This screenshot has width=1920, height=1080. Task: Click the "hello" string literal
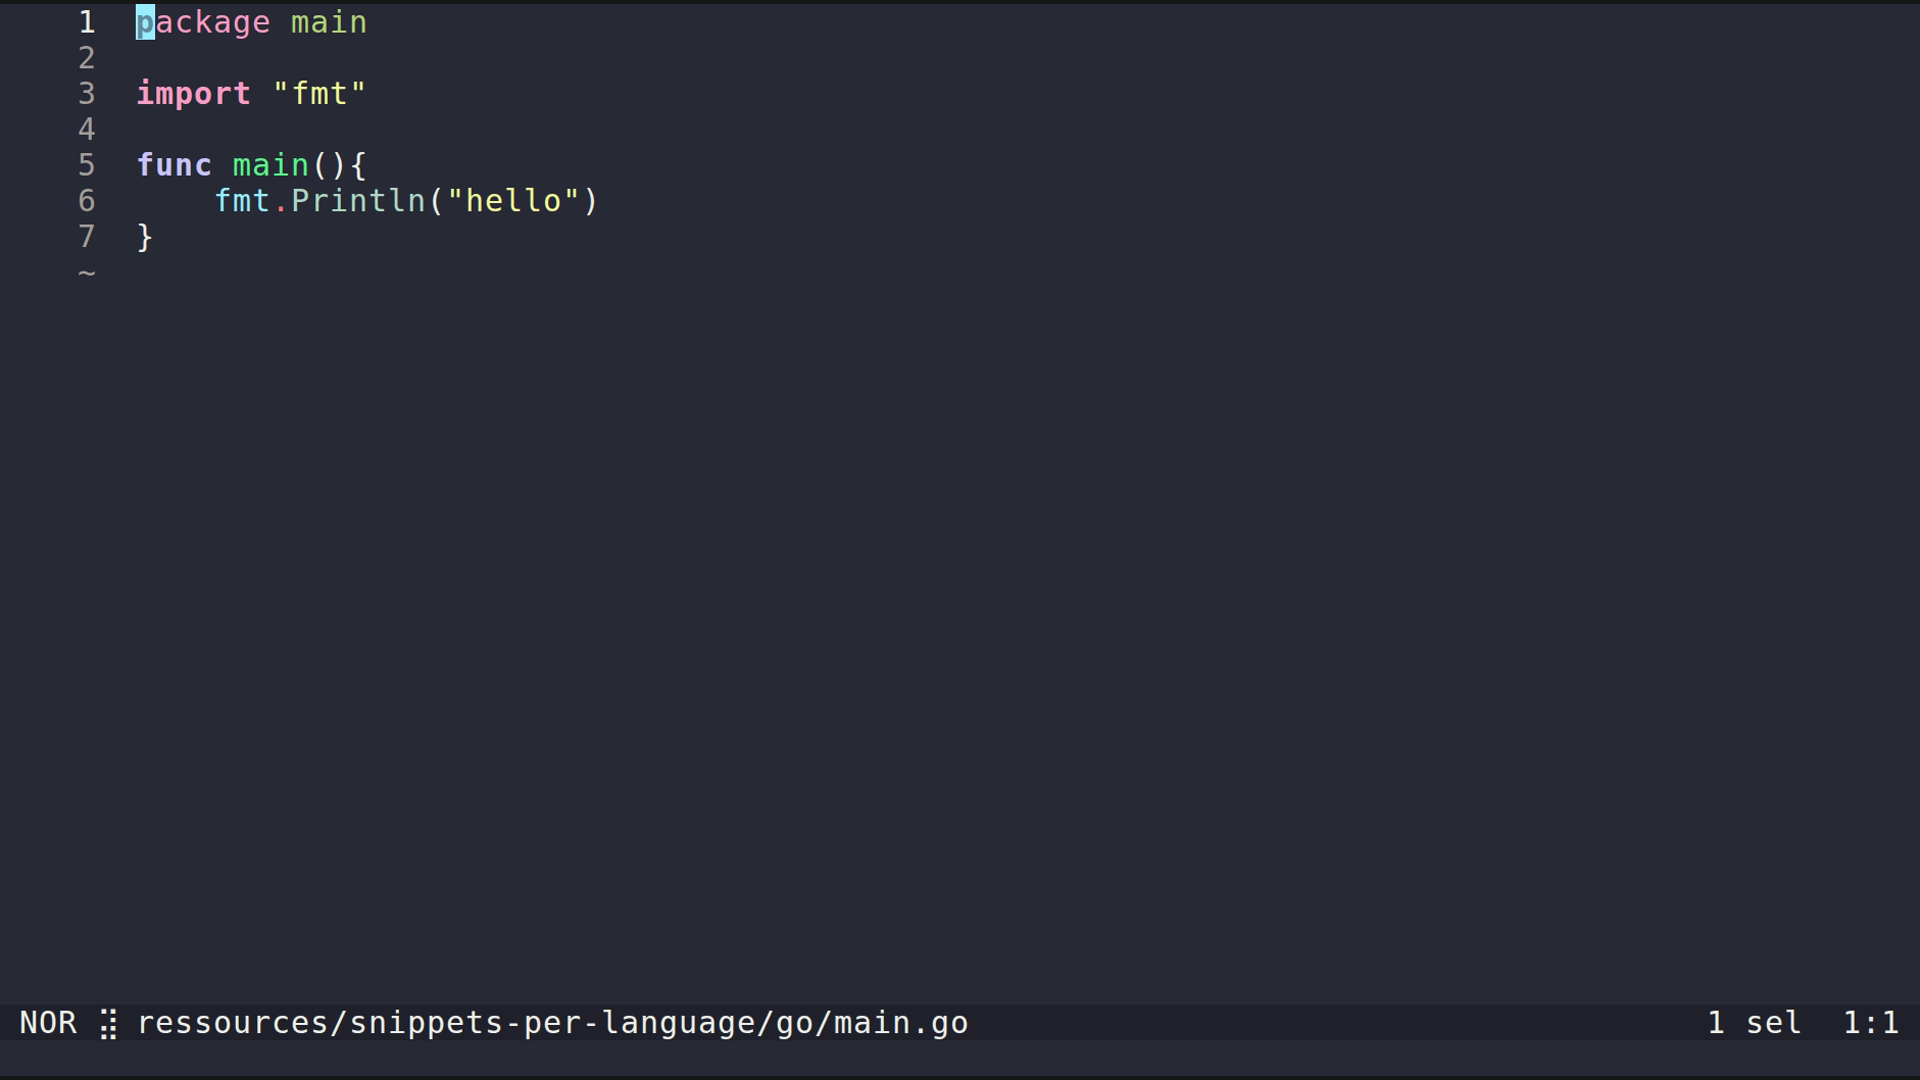(513, 201)
